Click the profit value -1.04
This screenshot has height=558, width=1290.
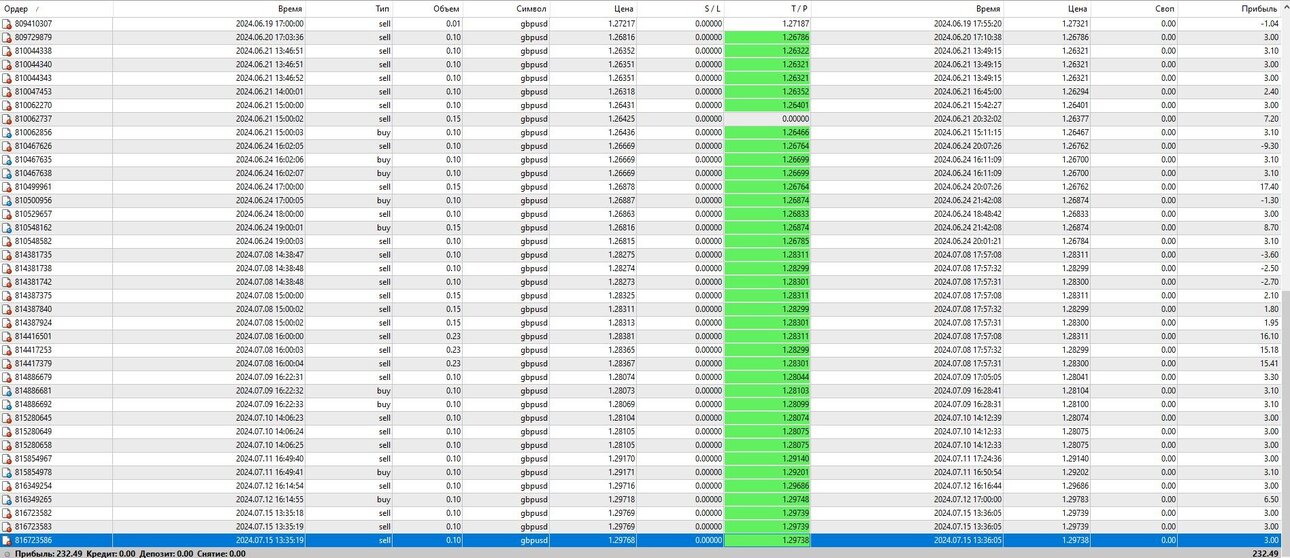click(1269, 23)
